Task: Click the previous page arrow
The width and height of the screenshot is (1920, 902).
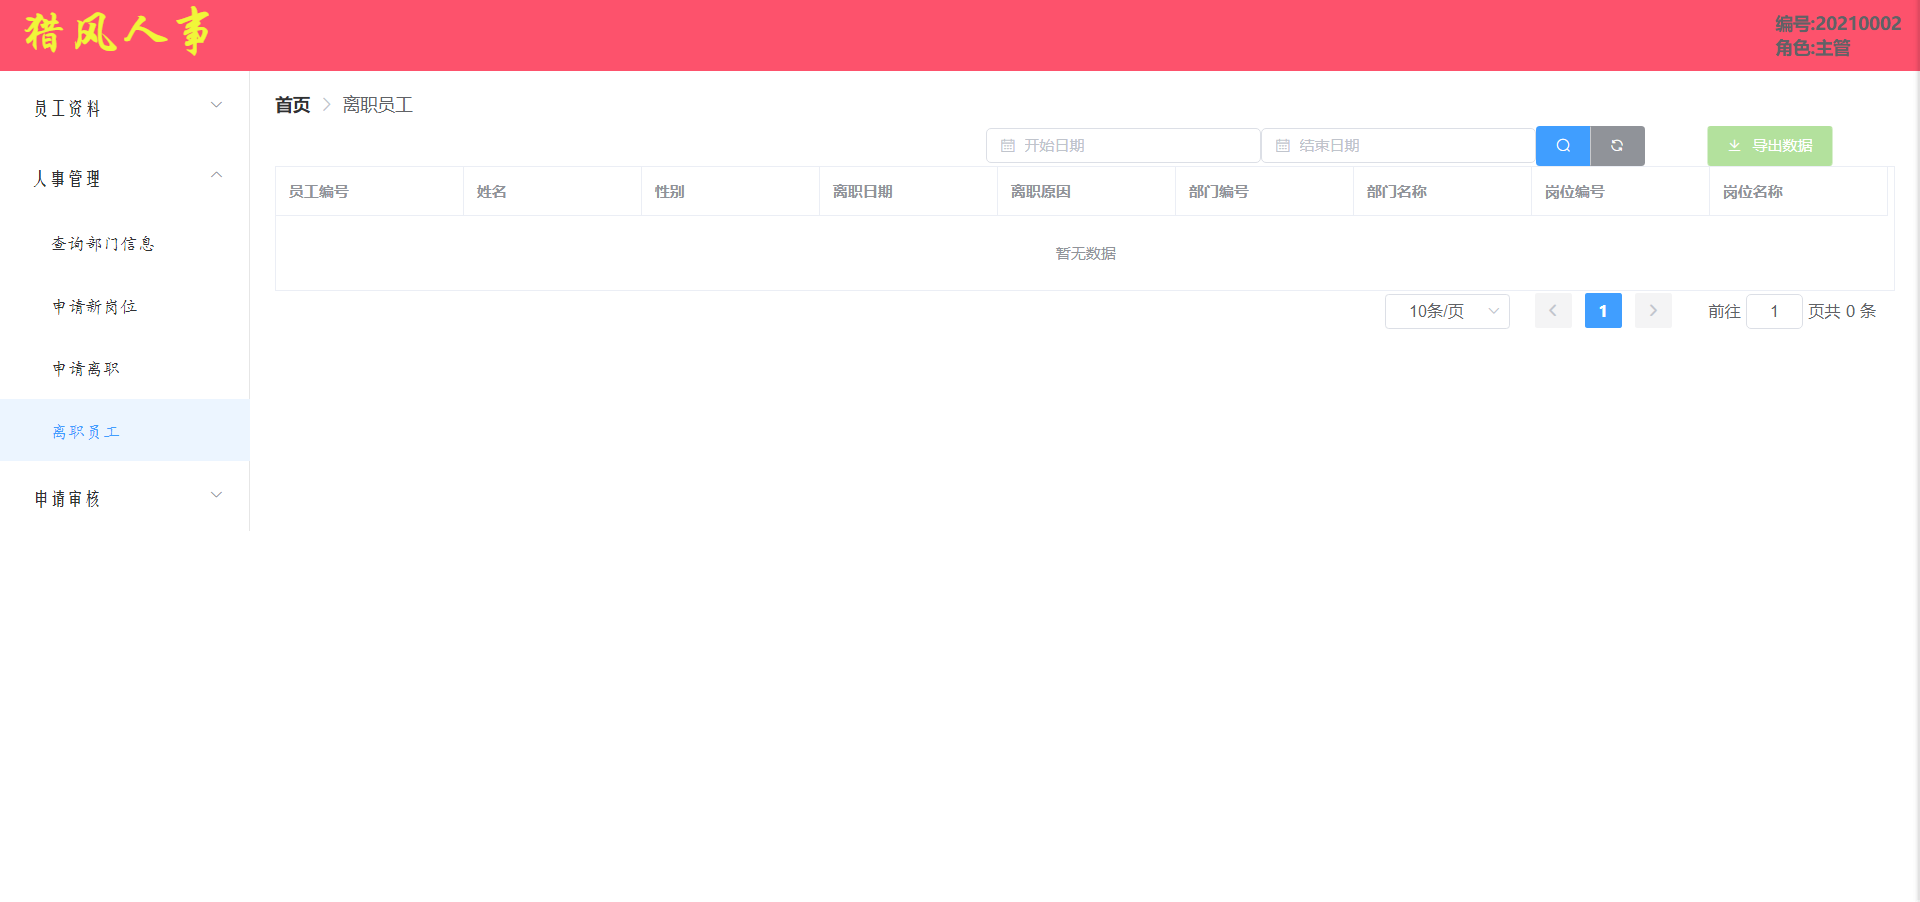Action: click(1553, 311)
